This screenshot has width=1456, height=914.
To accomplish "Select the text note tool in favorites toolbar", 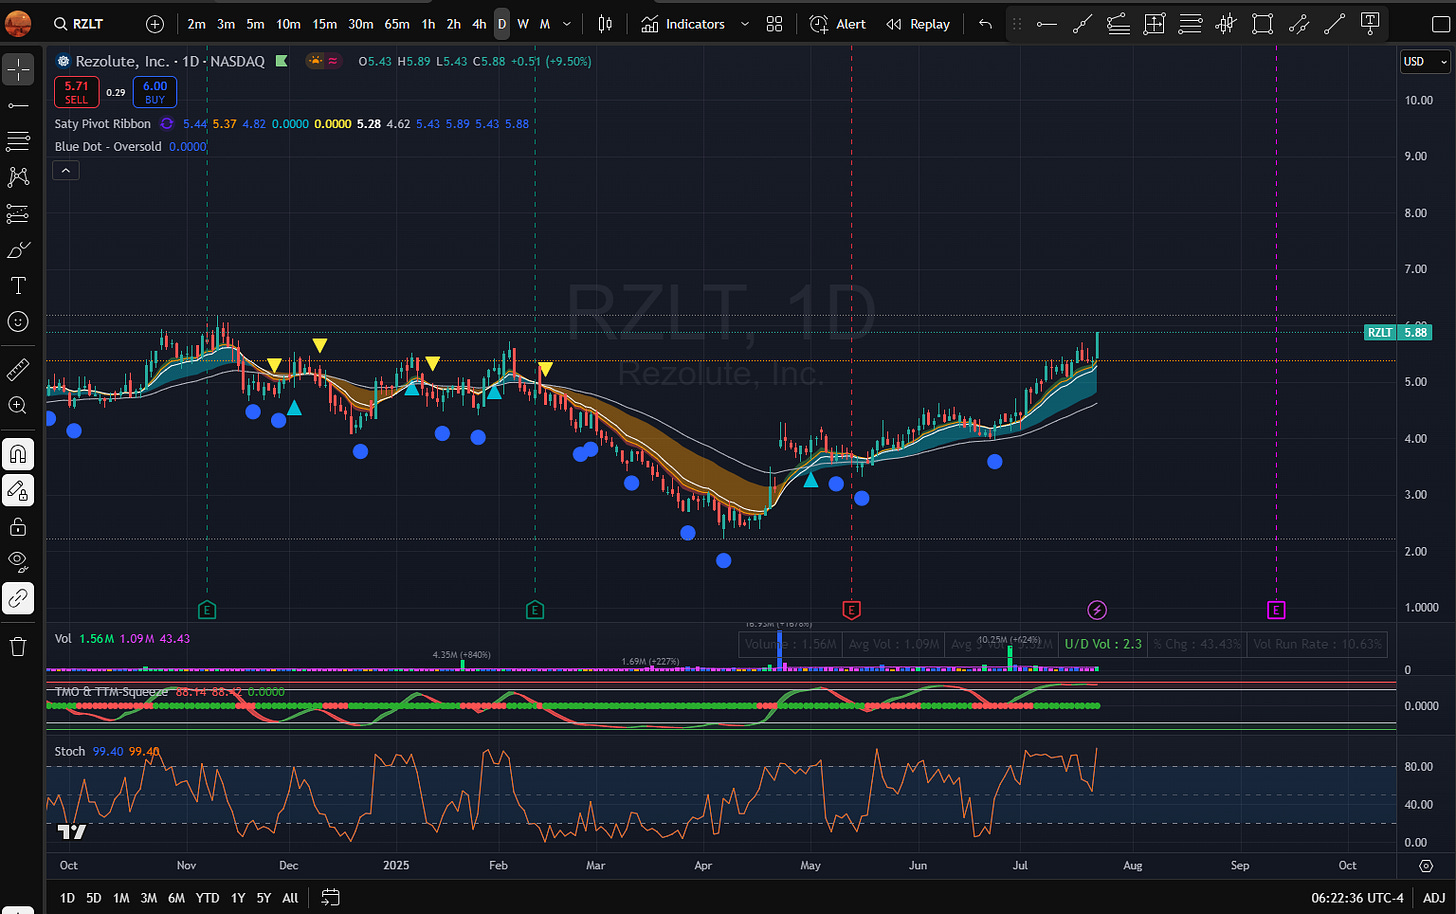I will tap(1370, 24).
